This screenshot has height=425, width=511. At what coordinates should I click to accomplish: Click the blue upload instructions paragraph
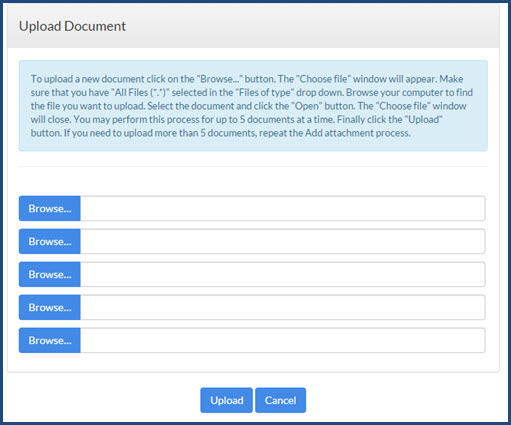[x=252, y=106]
